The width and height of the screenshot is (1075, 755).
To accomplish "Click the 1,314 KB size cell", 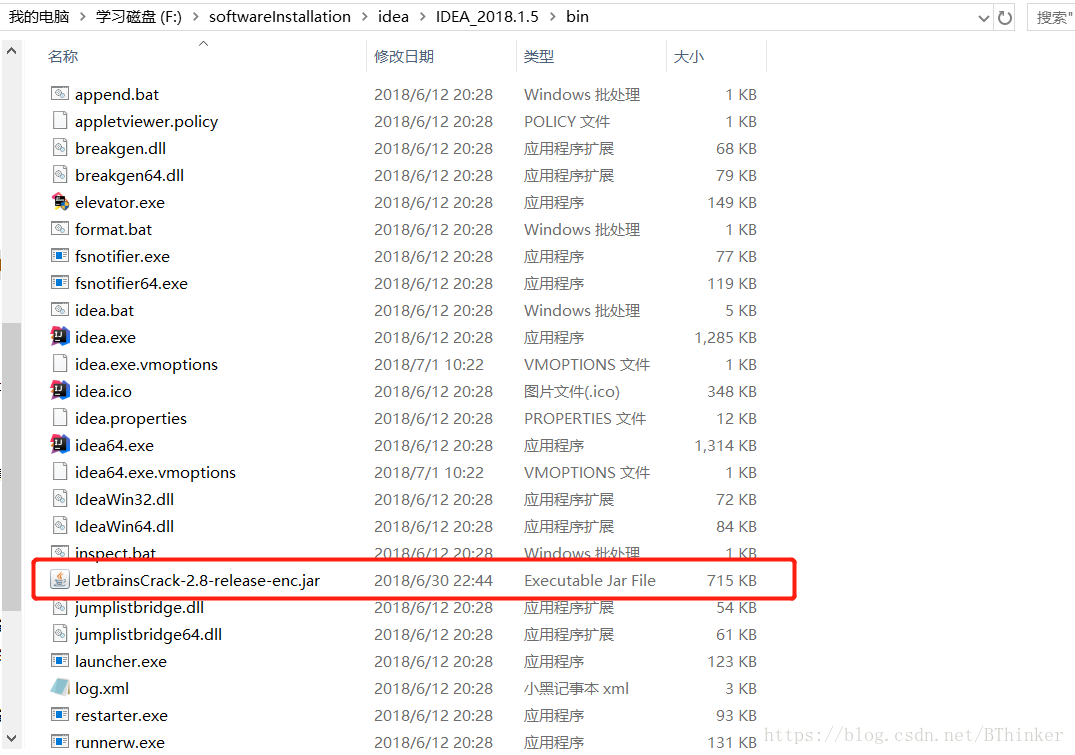I will (x=725, y=445).
